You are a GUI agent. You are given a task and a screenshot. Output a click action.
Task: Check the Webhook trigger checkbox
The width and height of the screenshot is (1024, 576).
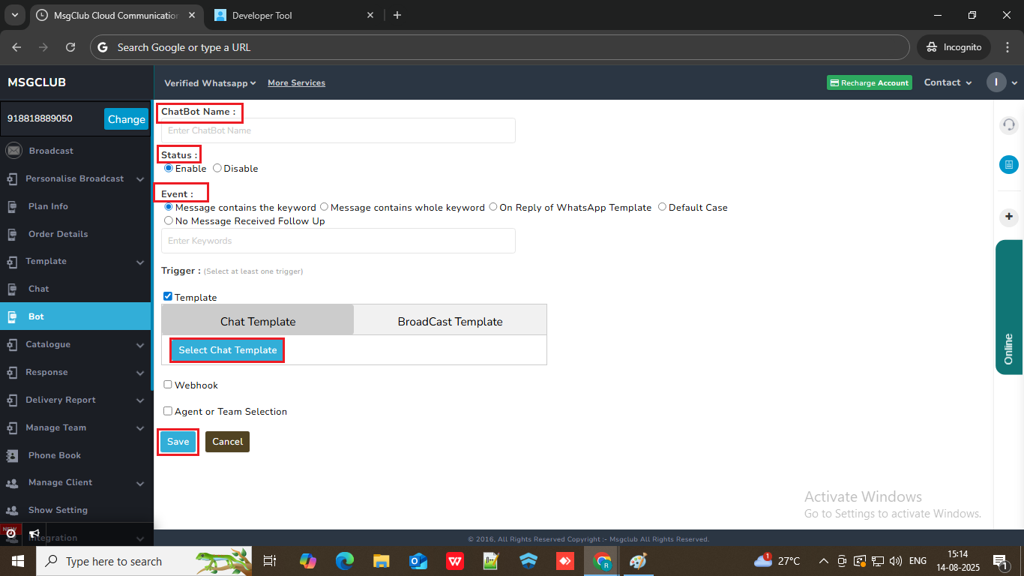pyautogui.click(x=168, y=385)
